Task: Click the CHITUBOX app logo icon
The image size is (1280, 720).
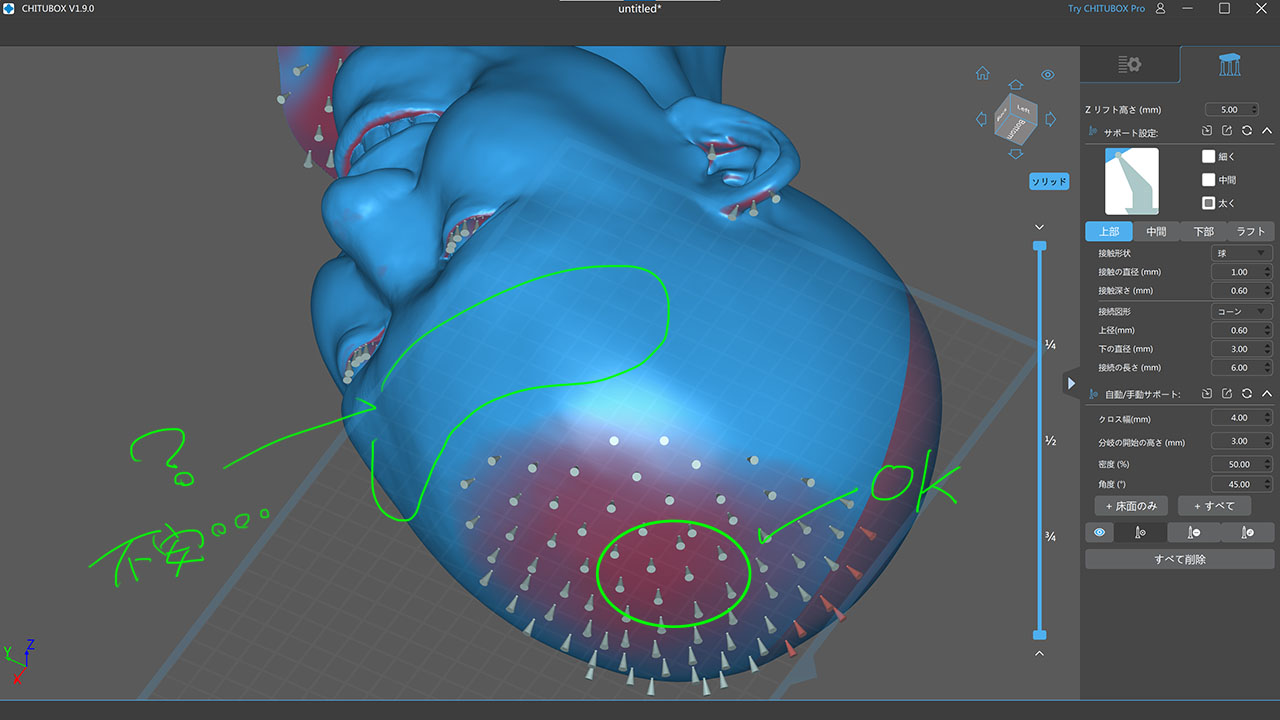Action: pyautogui.click(x=9, y=9)
